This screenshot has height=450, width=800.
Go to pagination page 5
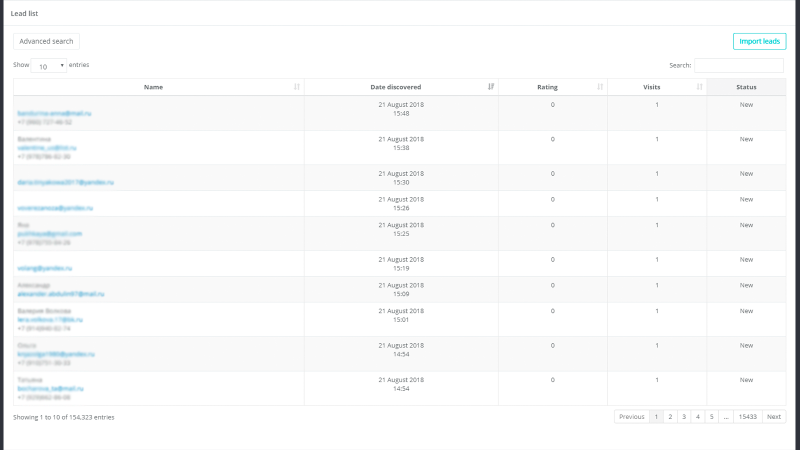click(x=711, y=417)
